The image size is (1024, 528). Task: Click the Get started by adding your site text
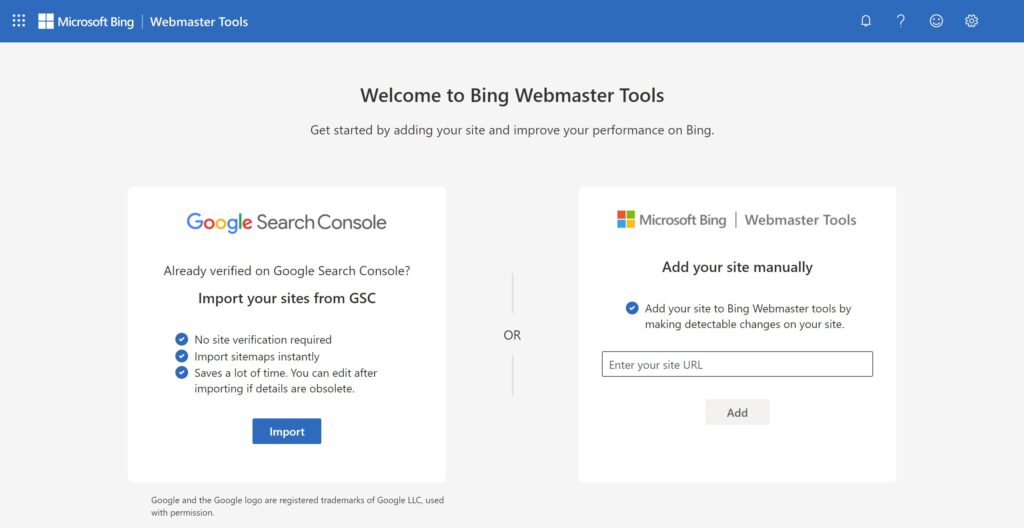point(512,130)
